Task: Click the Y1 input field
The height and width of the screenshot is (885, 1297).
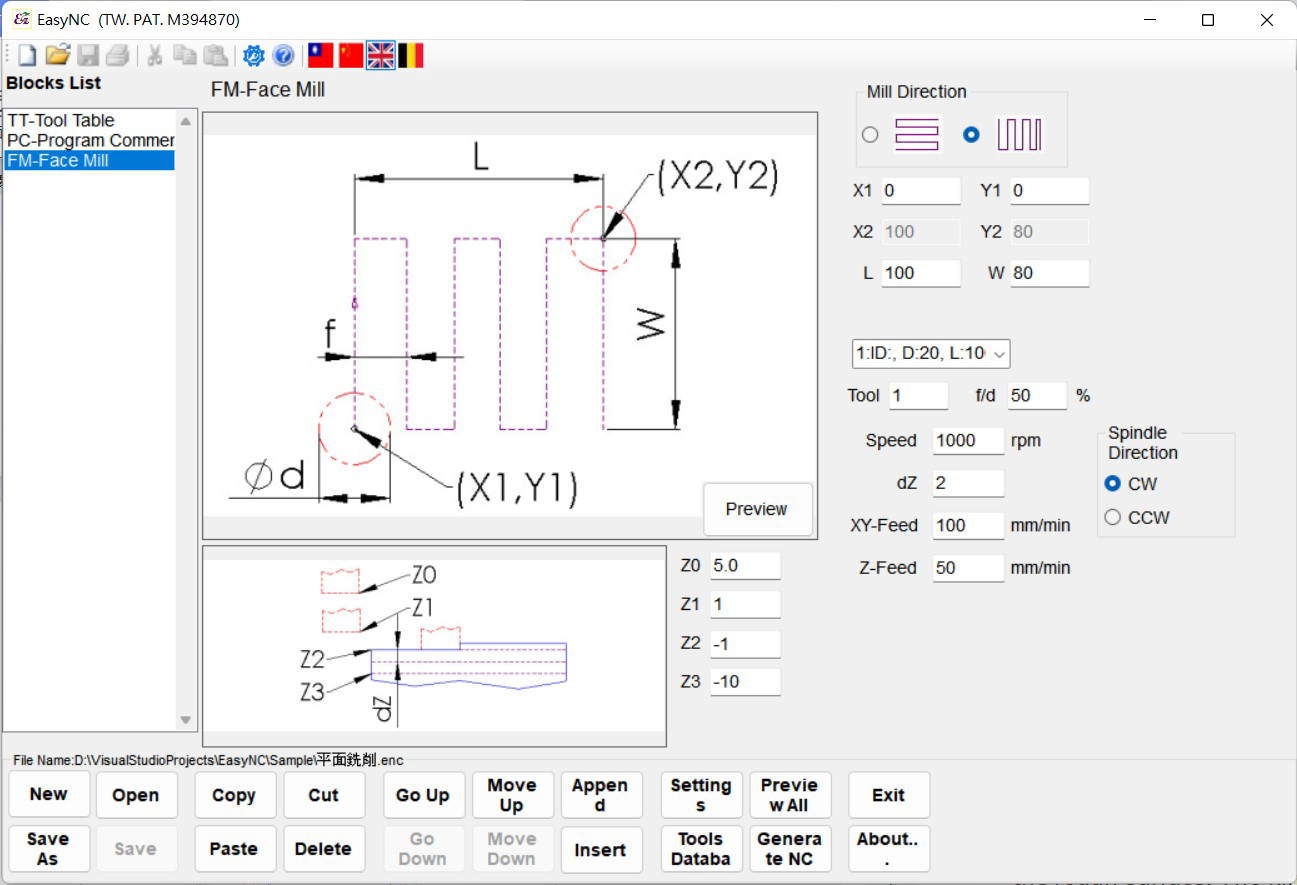Action: click(x=1049, y=190)
